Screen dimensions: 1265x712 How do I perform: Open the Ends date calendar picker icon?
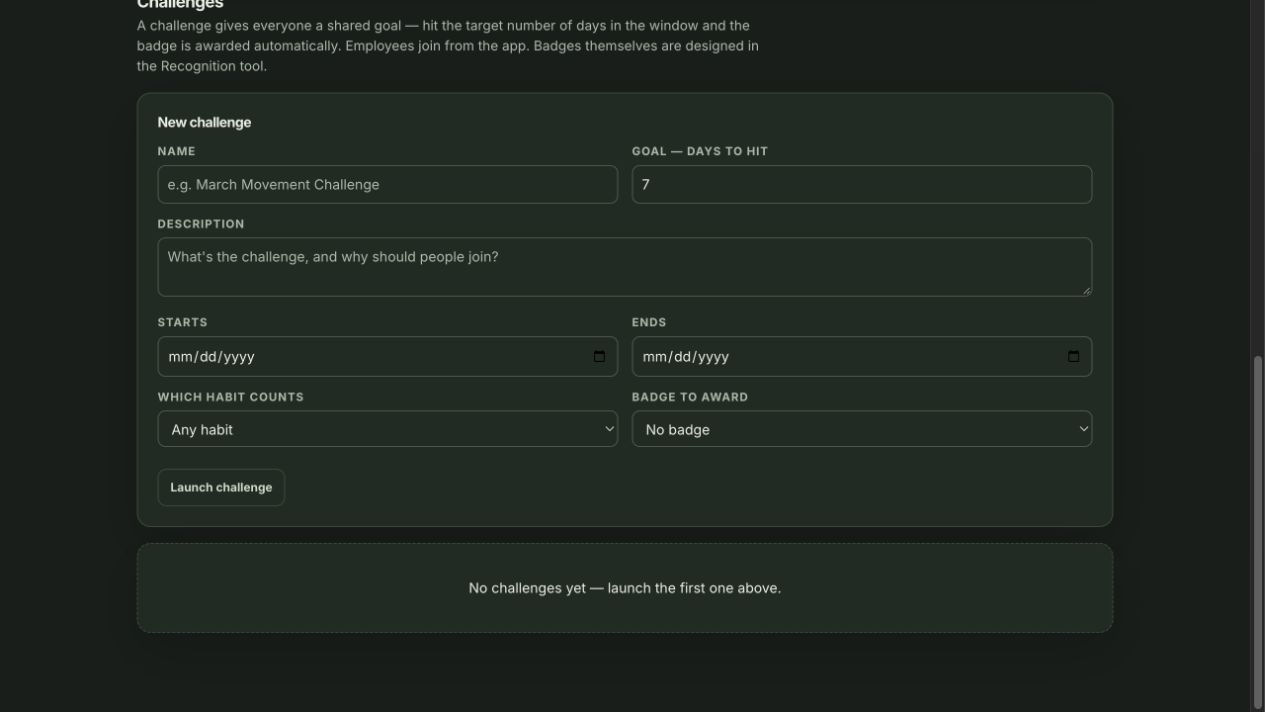[1073, 357]
